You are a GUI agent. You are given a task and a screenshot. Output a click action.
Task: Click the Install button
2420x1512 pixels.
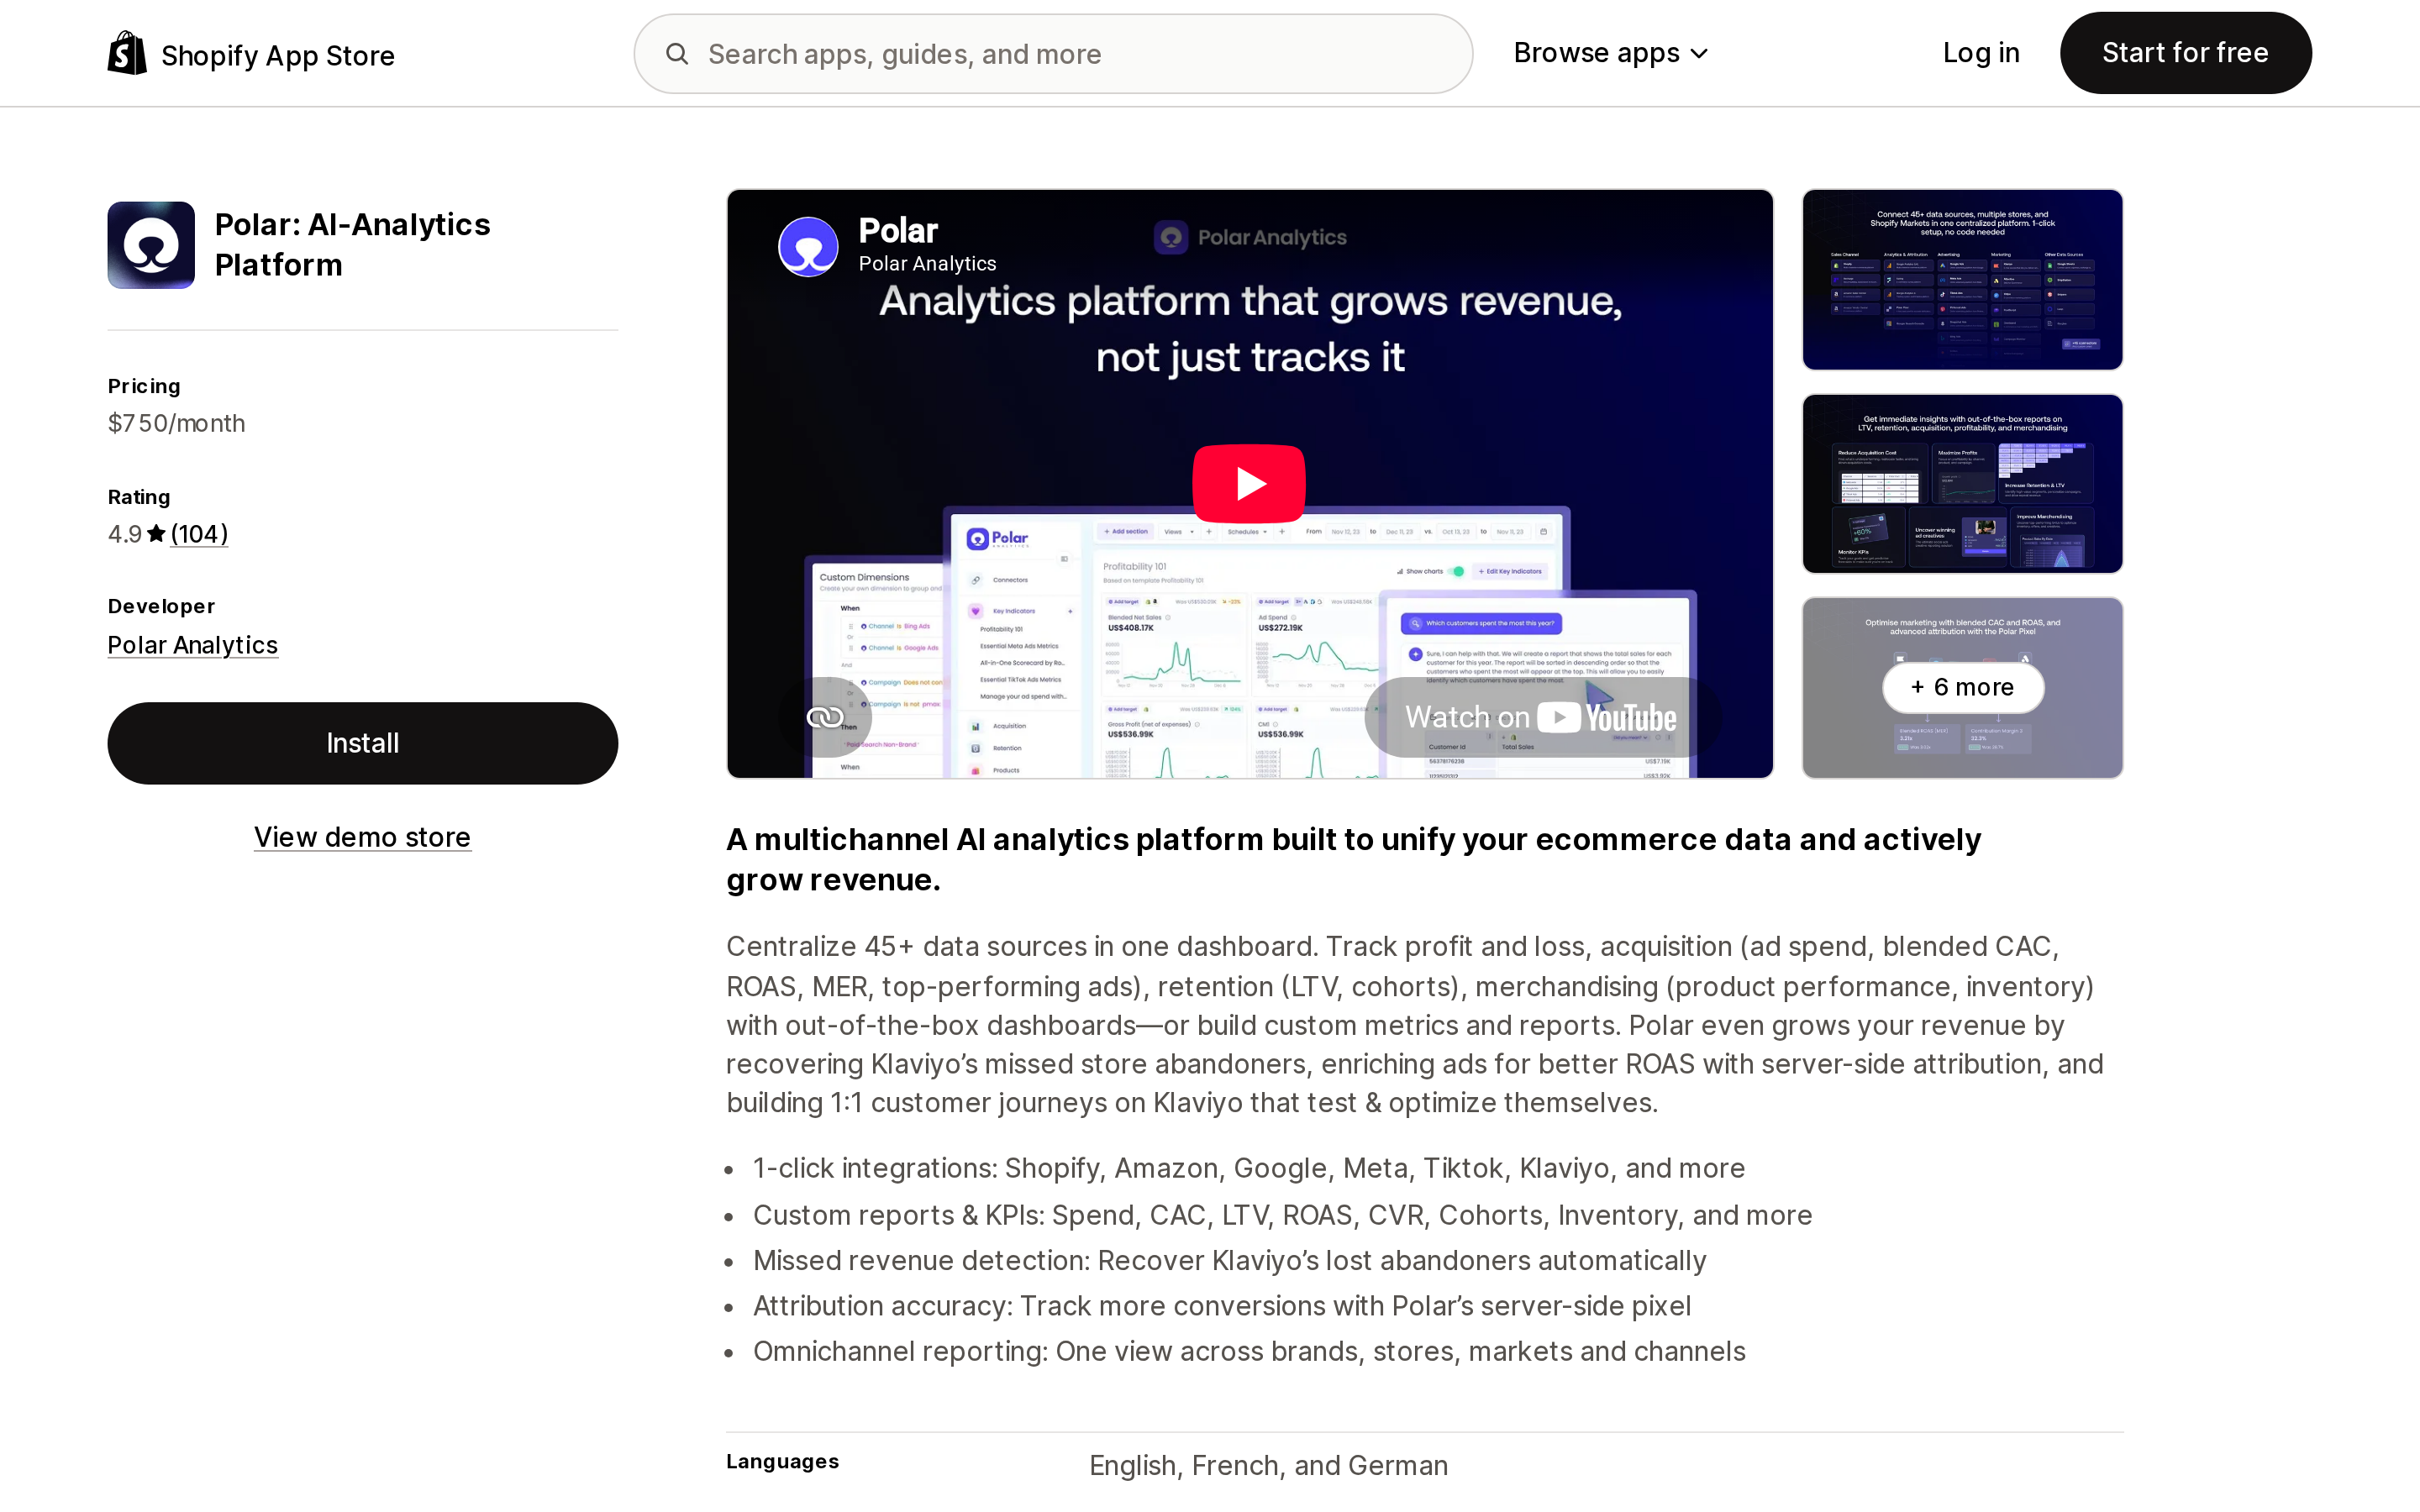pos(363,743)
